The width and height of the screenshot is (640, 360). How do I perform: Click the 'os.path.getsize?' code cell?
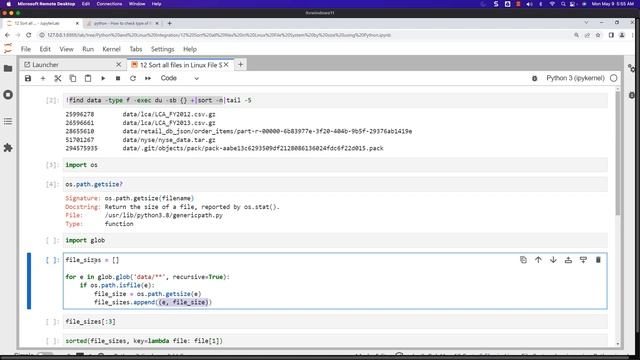[335, 184]
